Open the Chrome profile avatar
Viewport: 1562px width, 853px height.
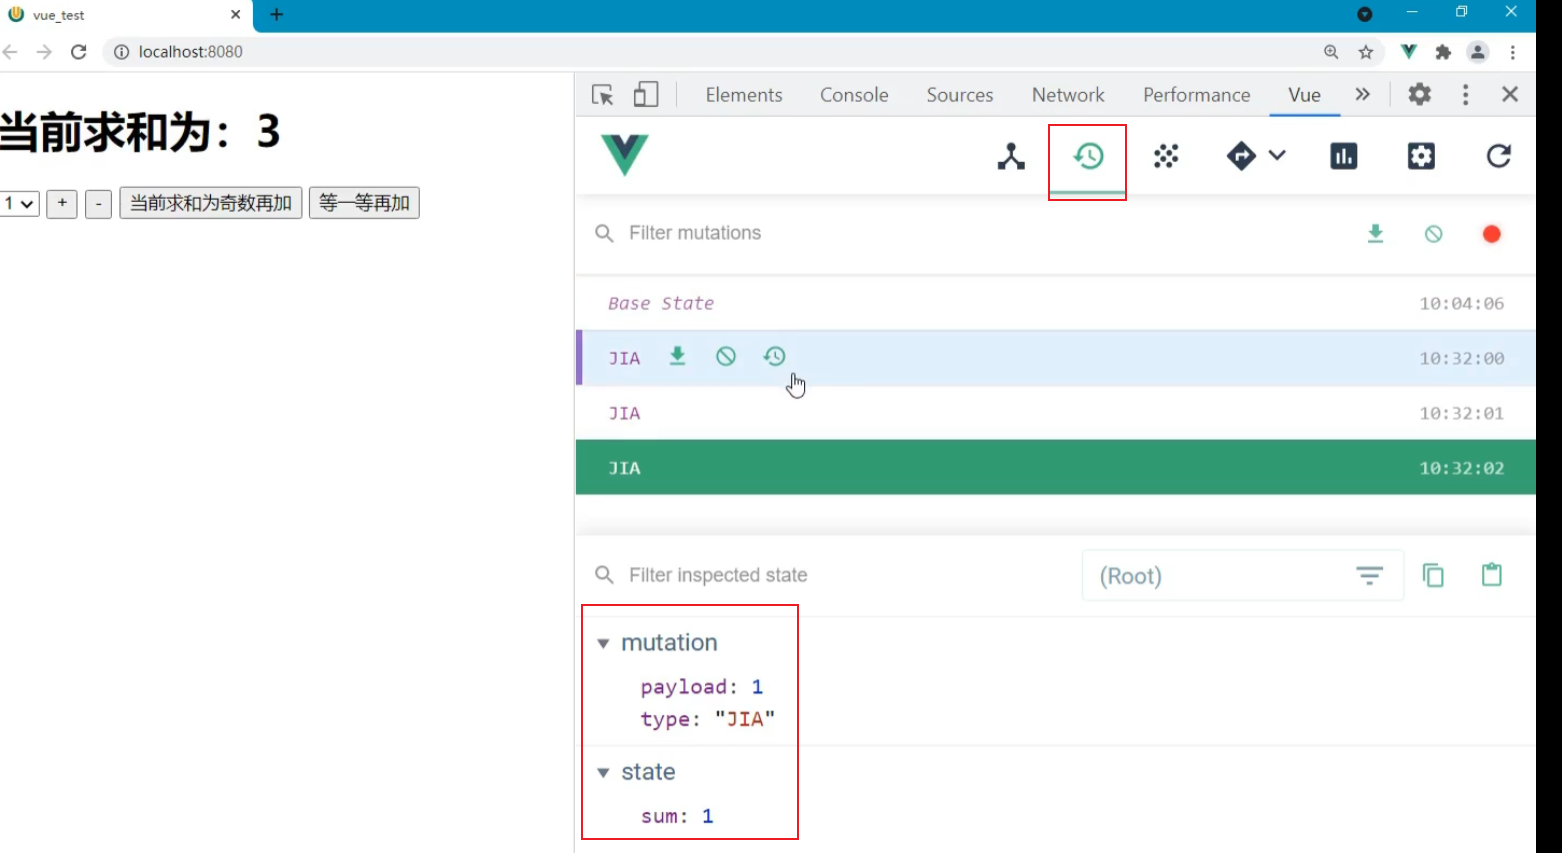click(x=1478, y=52)
